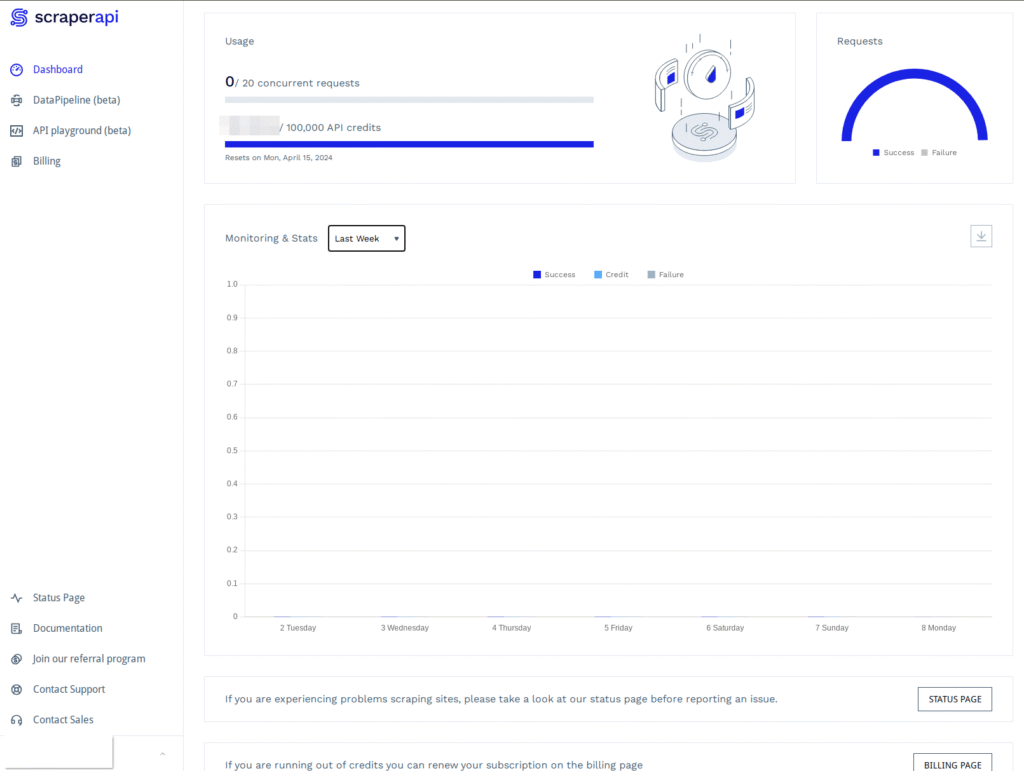Expand the collapsed widget at bottom left

pos(161,756)
